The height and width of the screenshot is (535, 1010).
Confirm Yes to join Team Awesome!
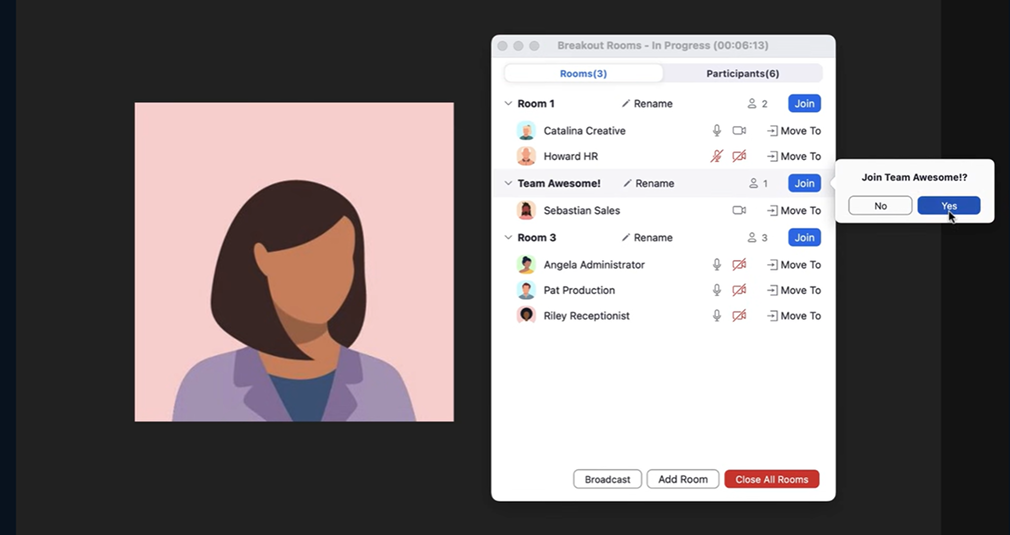coord(948,206)
